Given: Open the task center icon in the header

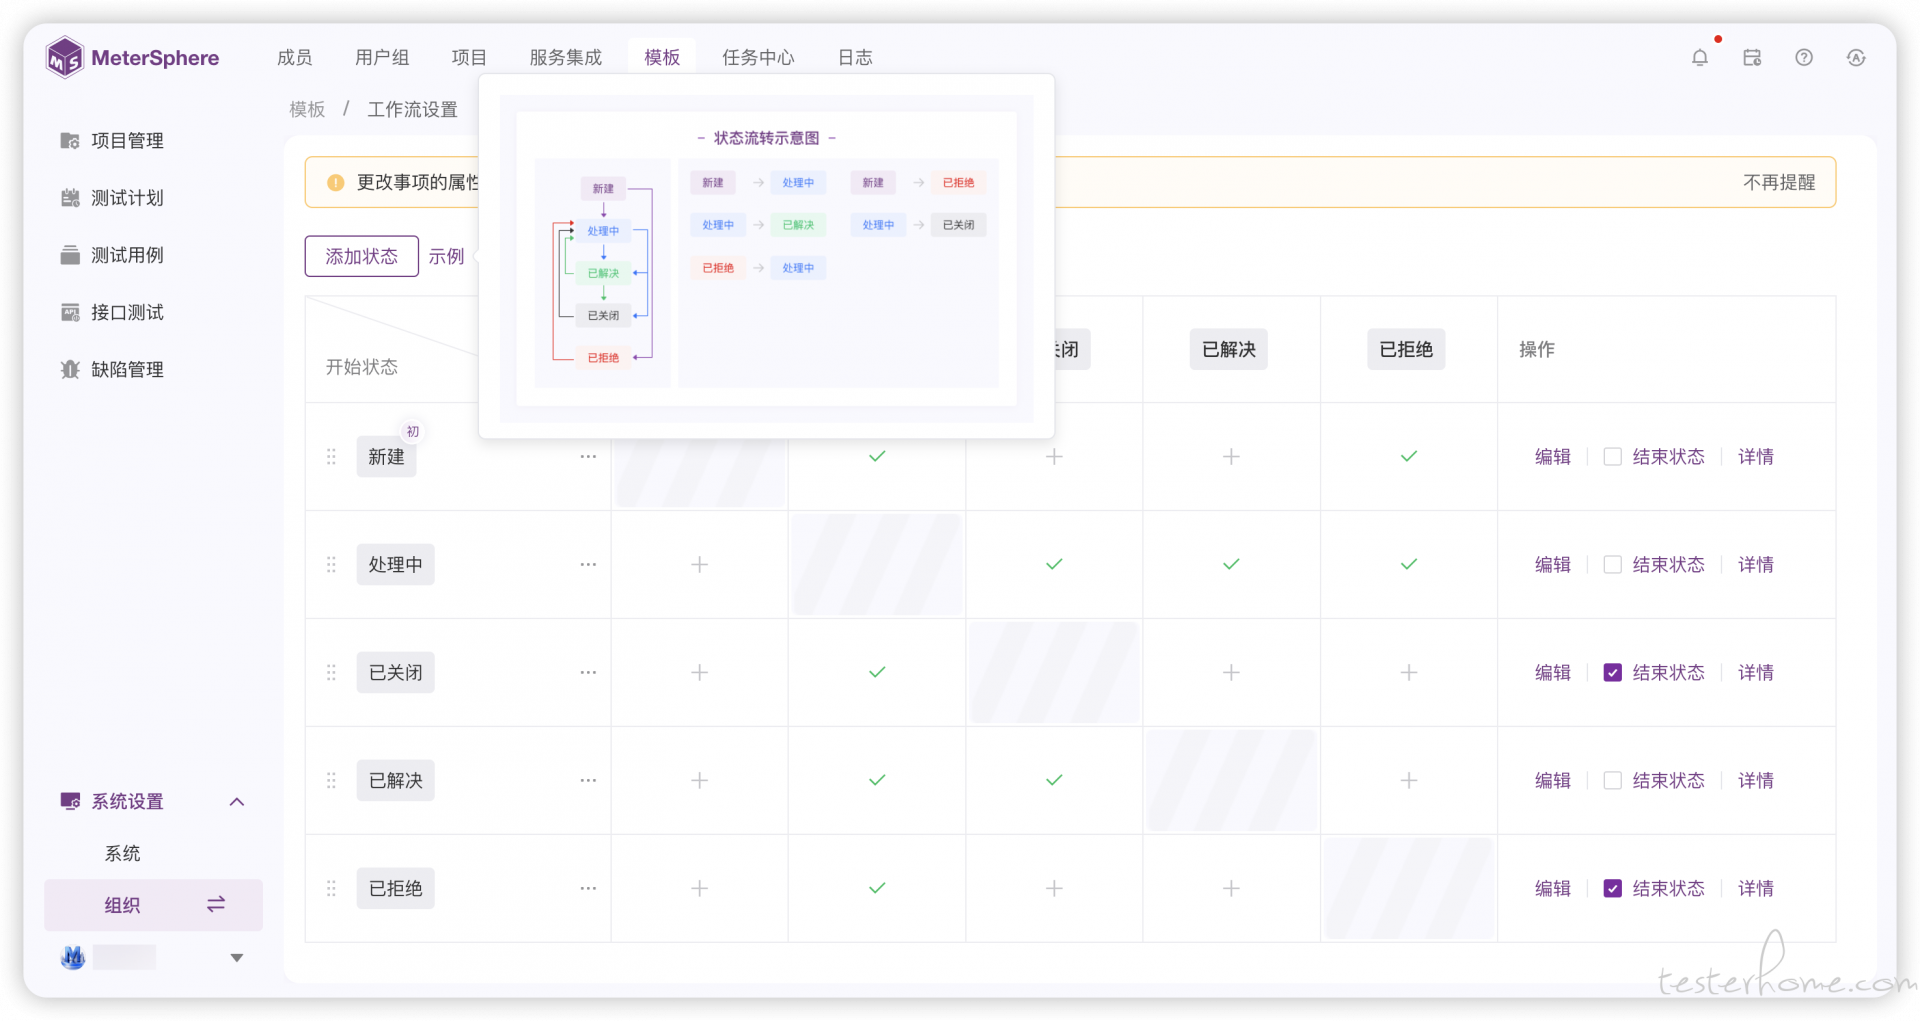Looking at the screenshot, I should tap(1752, 58).
